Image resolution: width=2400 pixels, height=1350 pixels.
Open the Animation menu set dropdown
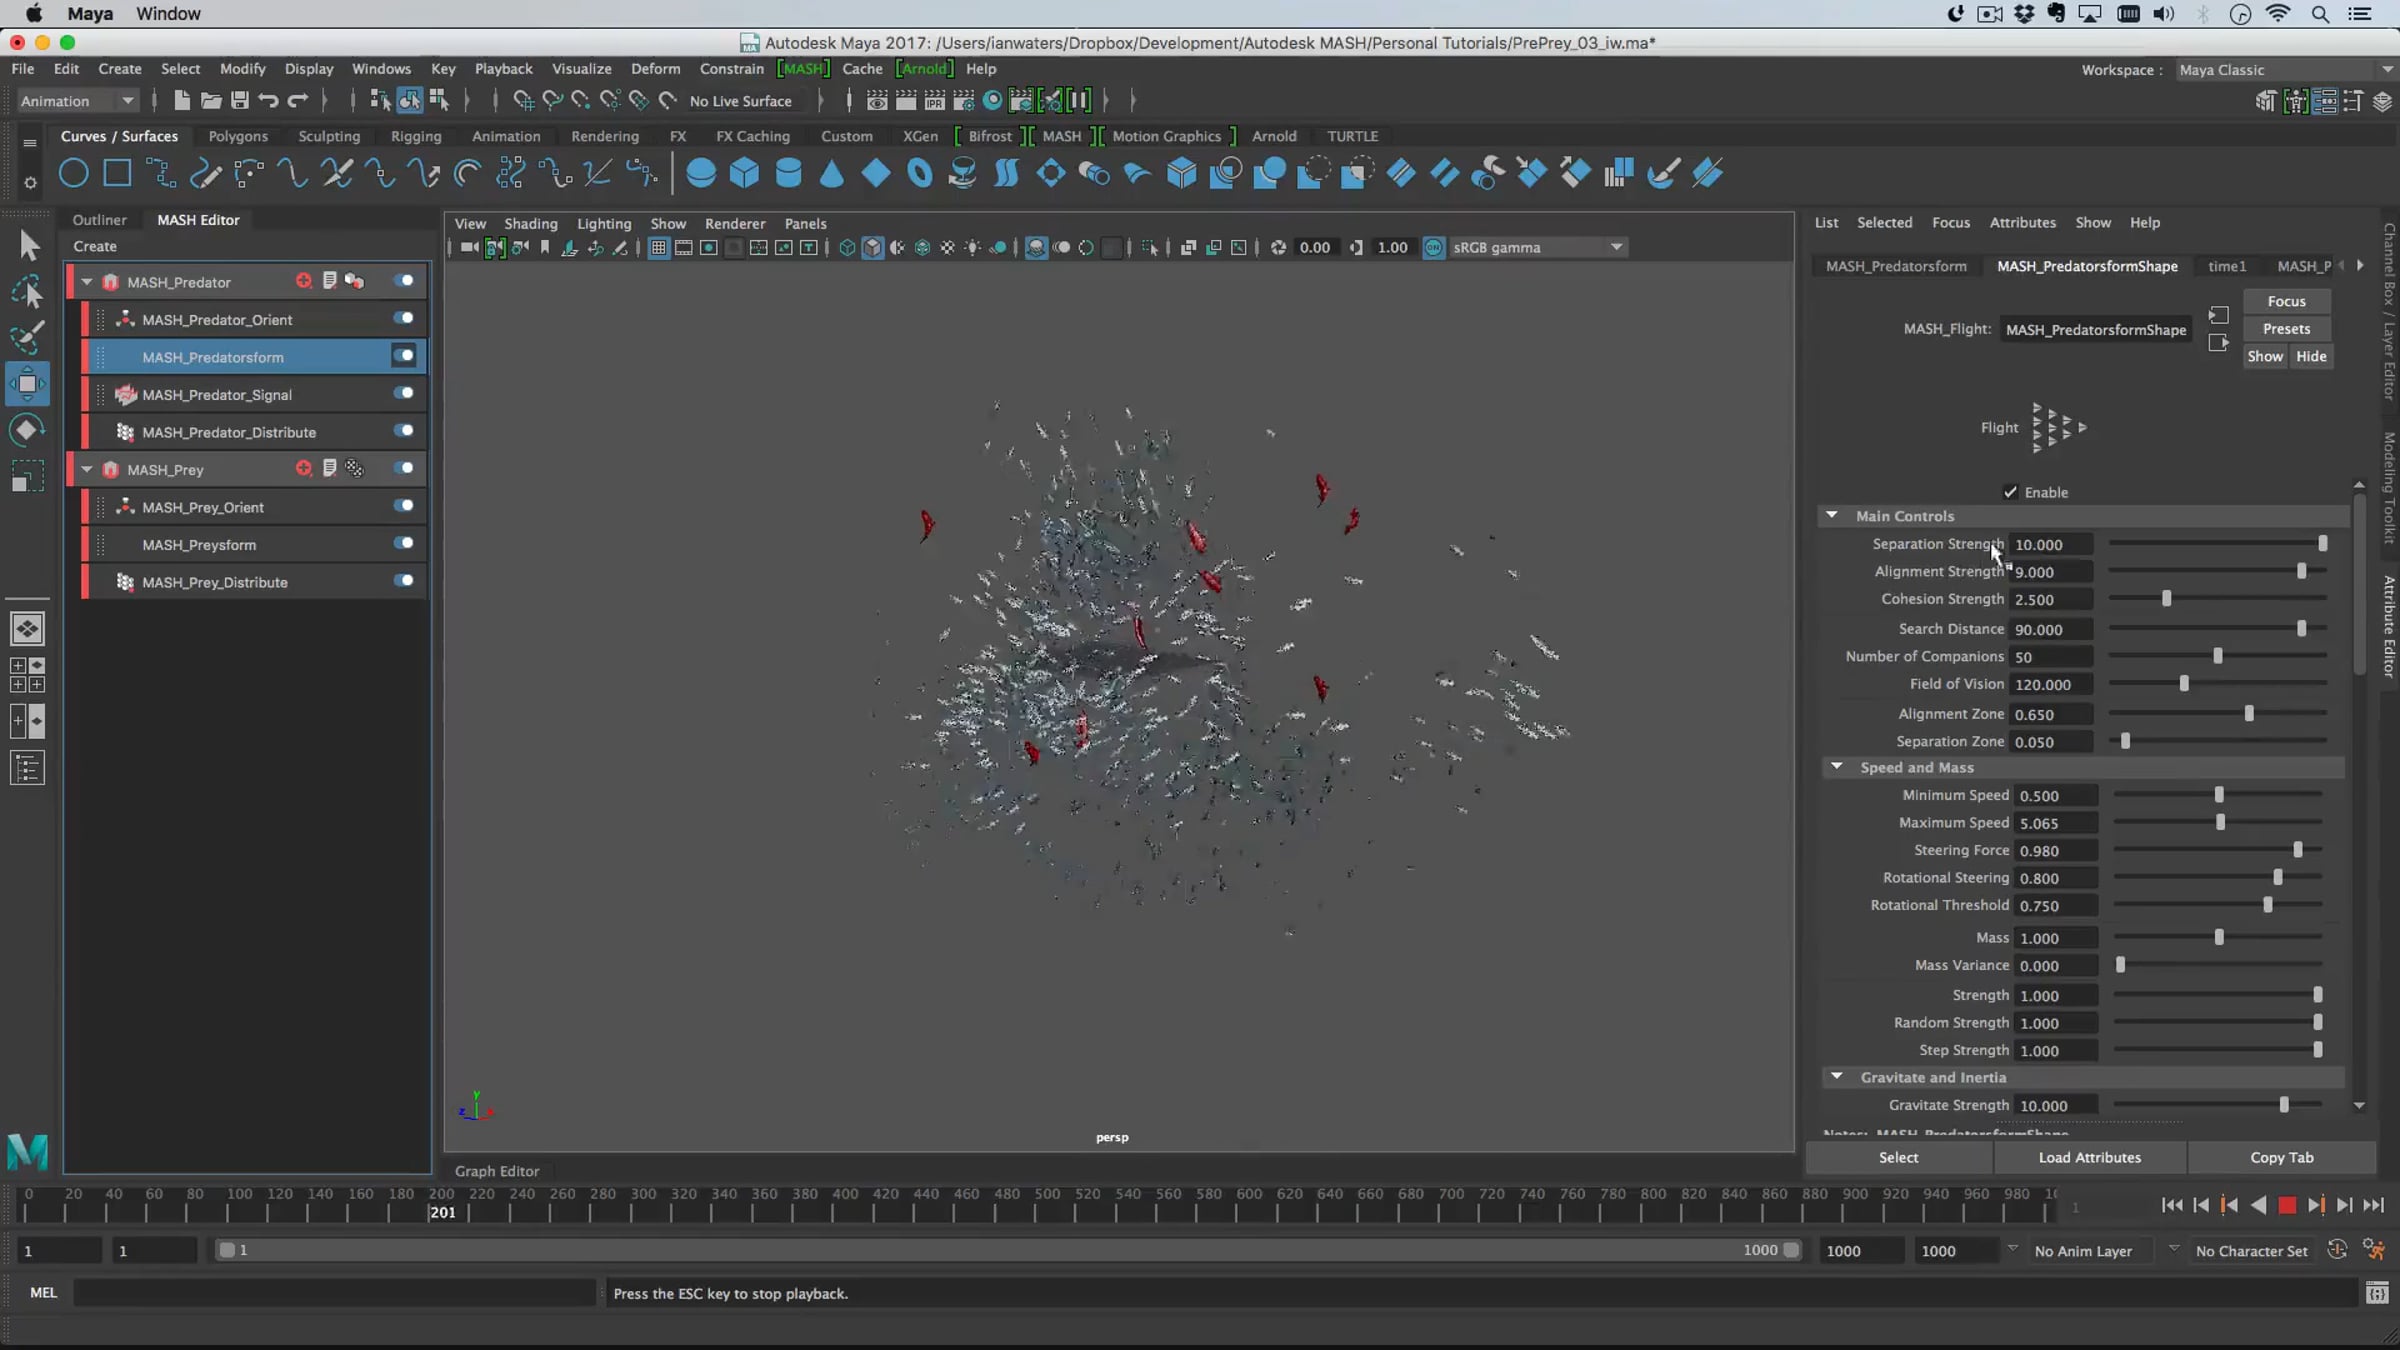(77, 100)
